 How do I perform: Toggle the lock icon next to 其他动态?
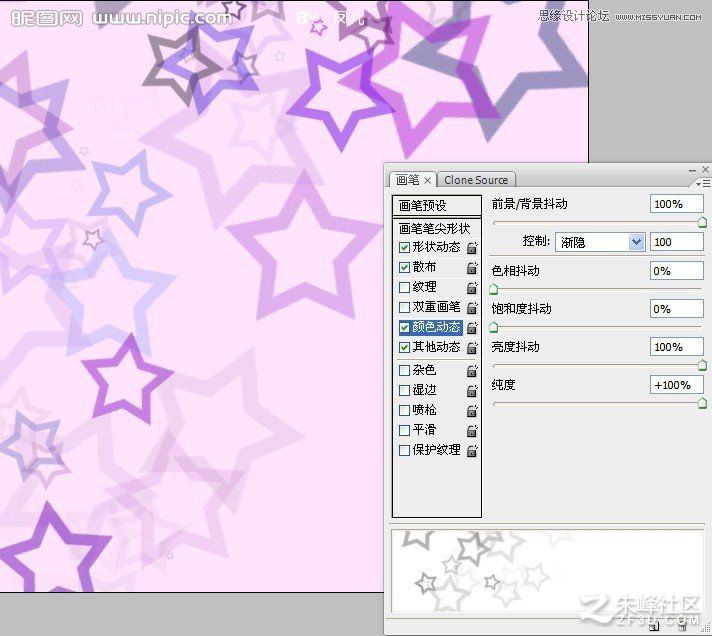tap(472, 348)
